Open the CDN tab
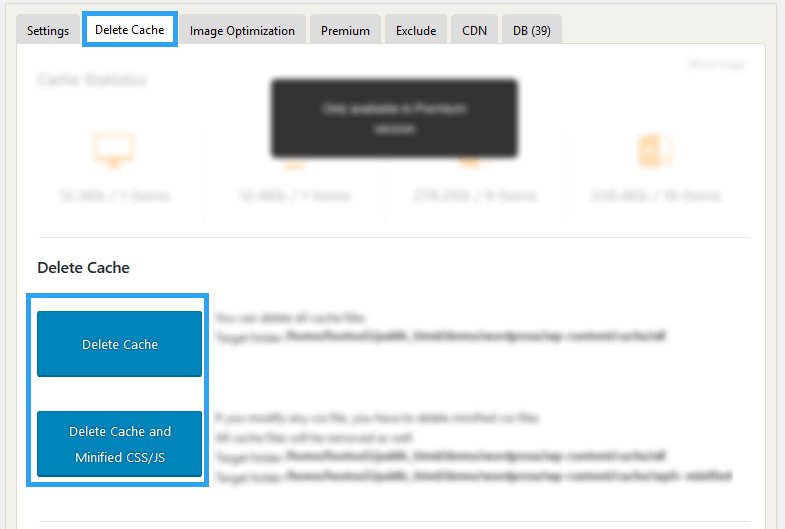The height and width of the screenshot is (529, 785). coord(474,30)
